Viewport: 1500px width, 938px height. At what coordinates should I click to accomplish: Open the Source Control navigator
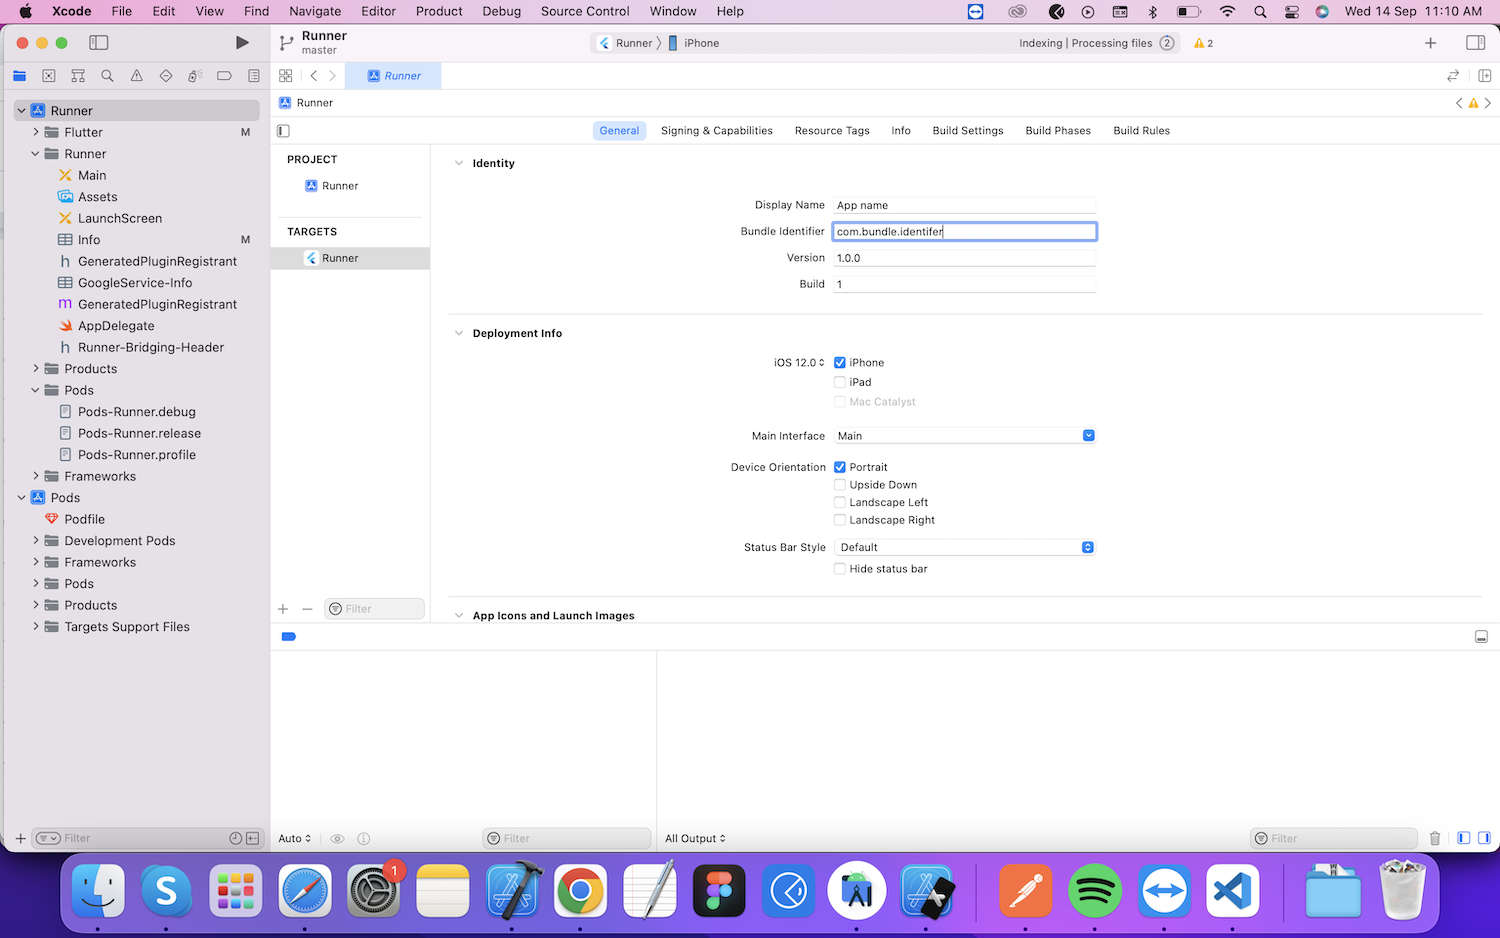click(49, 76)
